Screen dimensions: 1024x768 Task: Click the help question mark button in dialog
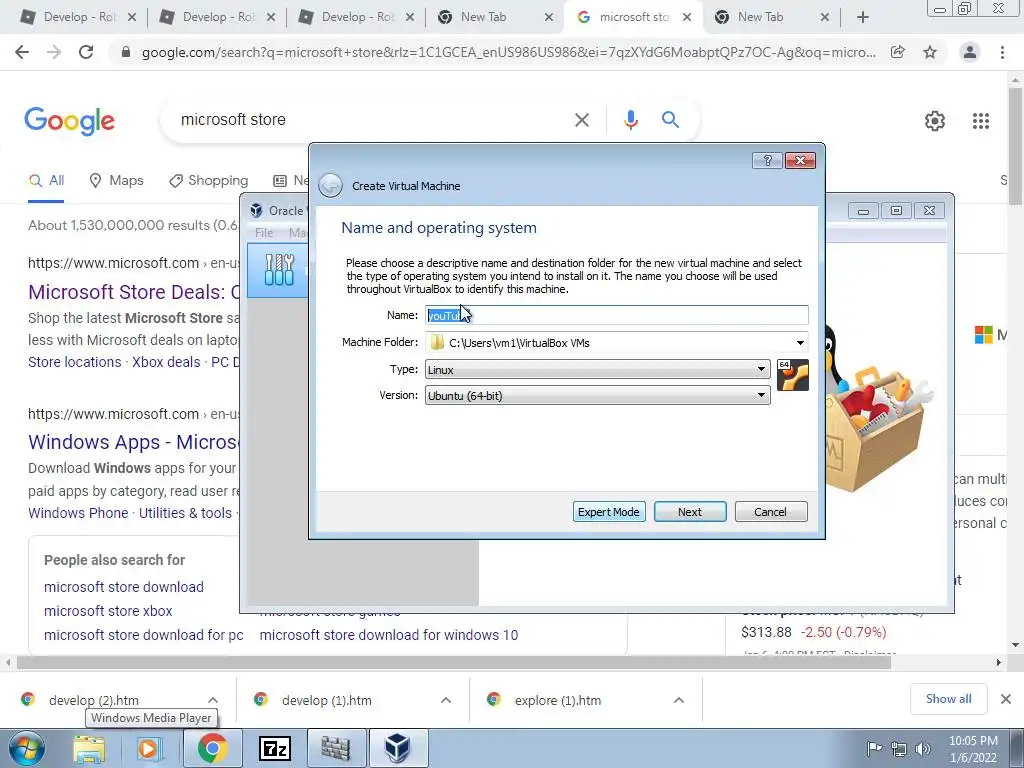(x=767, y=161)
